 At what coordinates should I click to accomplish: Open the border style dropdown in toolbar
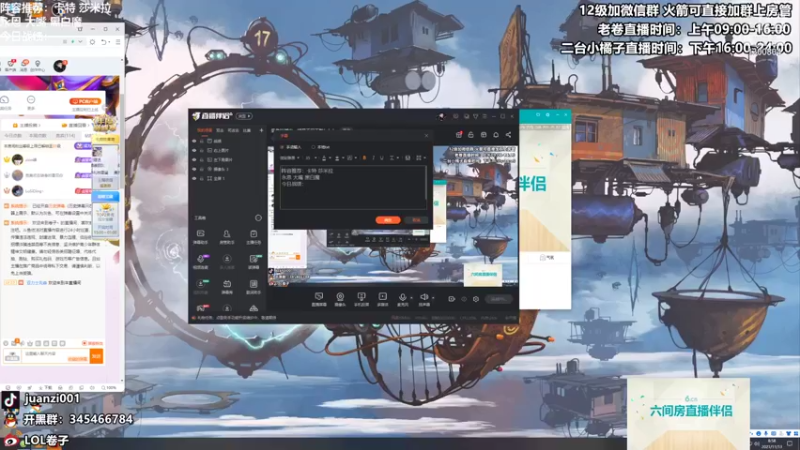(x=351, y=158)
